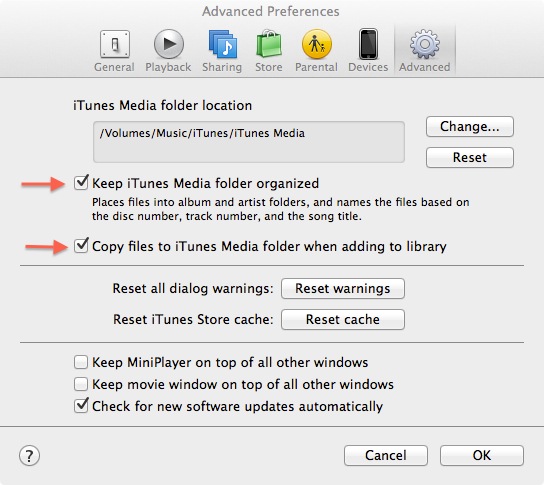Click the Reset warnings button
Image resolution: width=544 pixels, height=485 pixels.
(x=343, y=288)
